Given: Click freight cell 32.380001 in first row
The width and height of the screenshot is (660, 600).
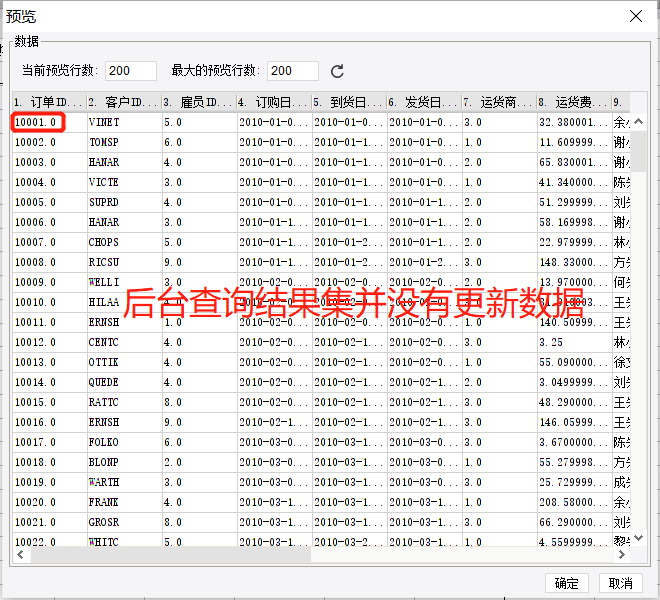Looking at the screenshot, I should pyautogui.click(x=574, y=123).
